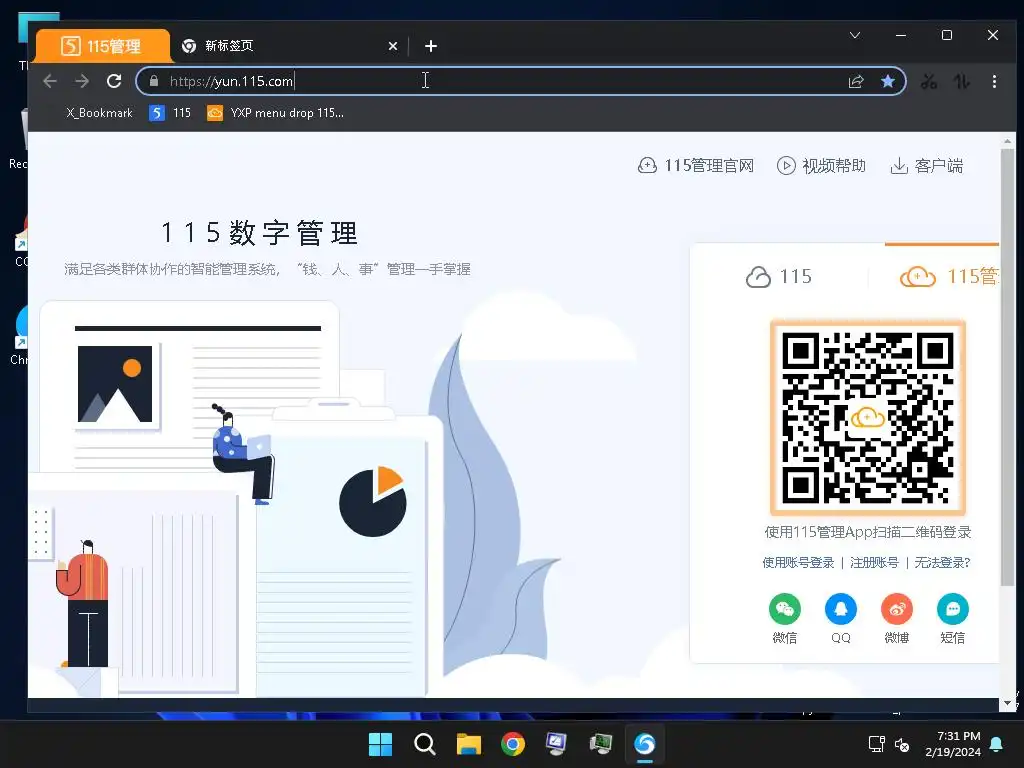The width and height of the screenshot is (1024, 768).
Task: Open File Explorer from the taskbar
Action: 469,744
